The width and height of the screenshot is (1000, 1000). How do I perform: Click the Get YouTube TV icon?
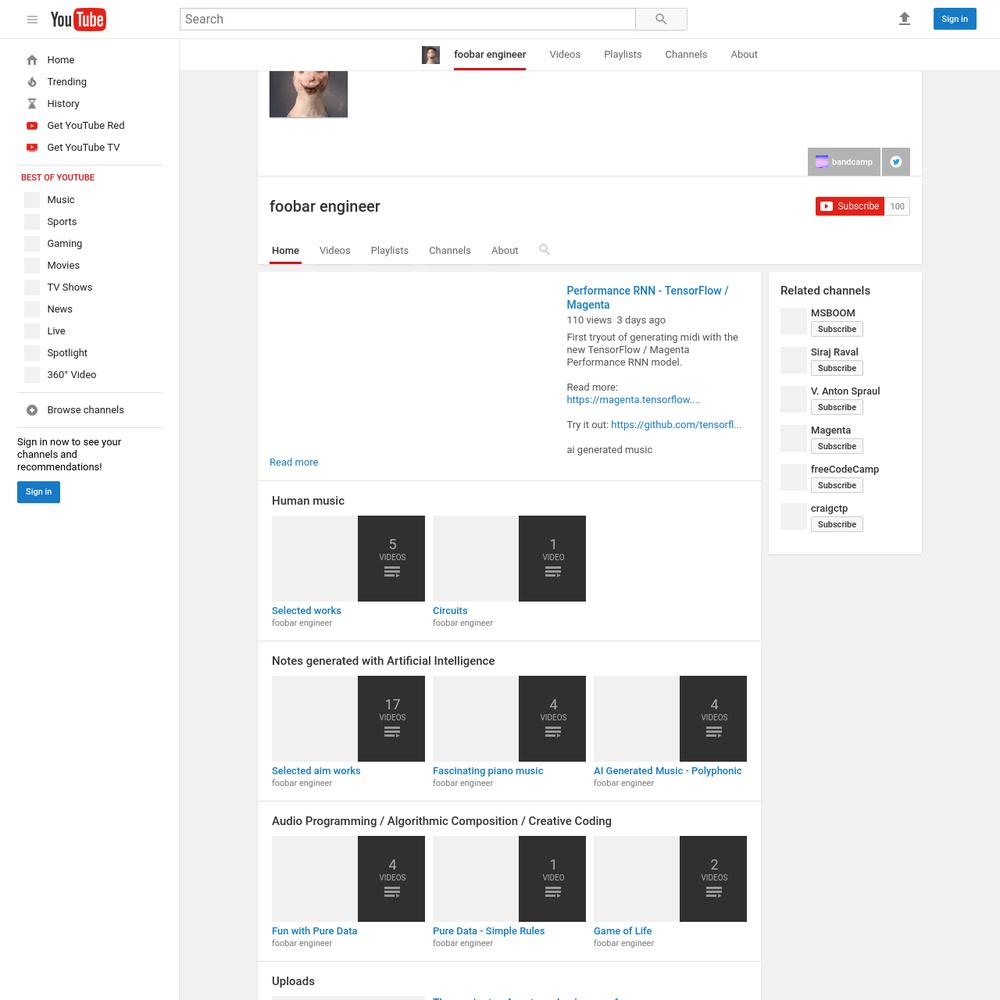(x=32, y=147)
